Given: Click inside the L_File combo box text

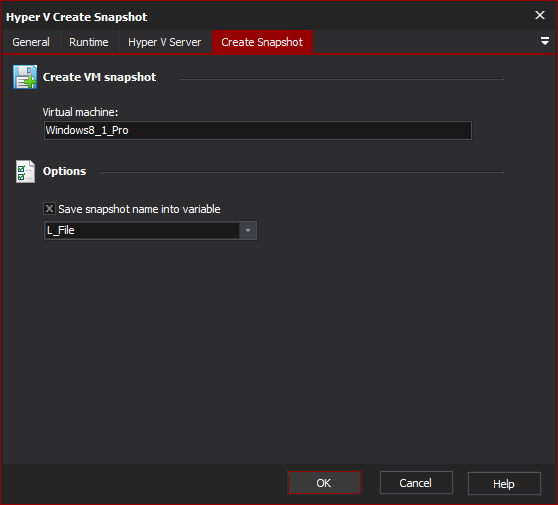Looking at the screenshot, I should [x=142, y=231].
